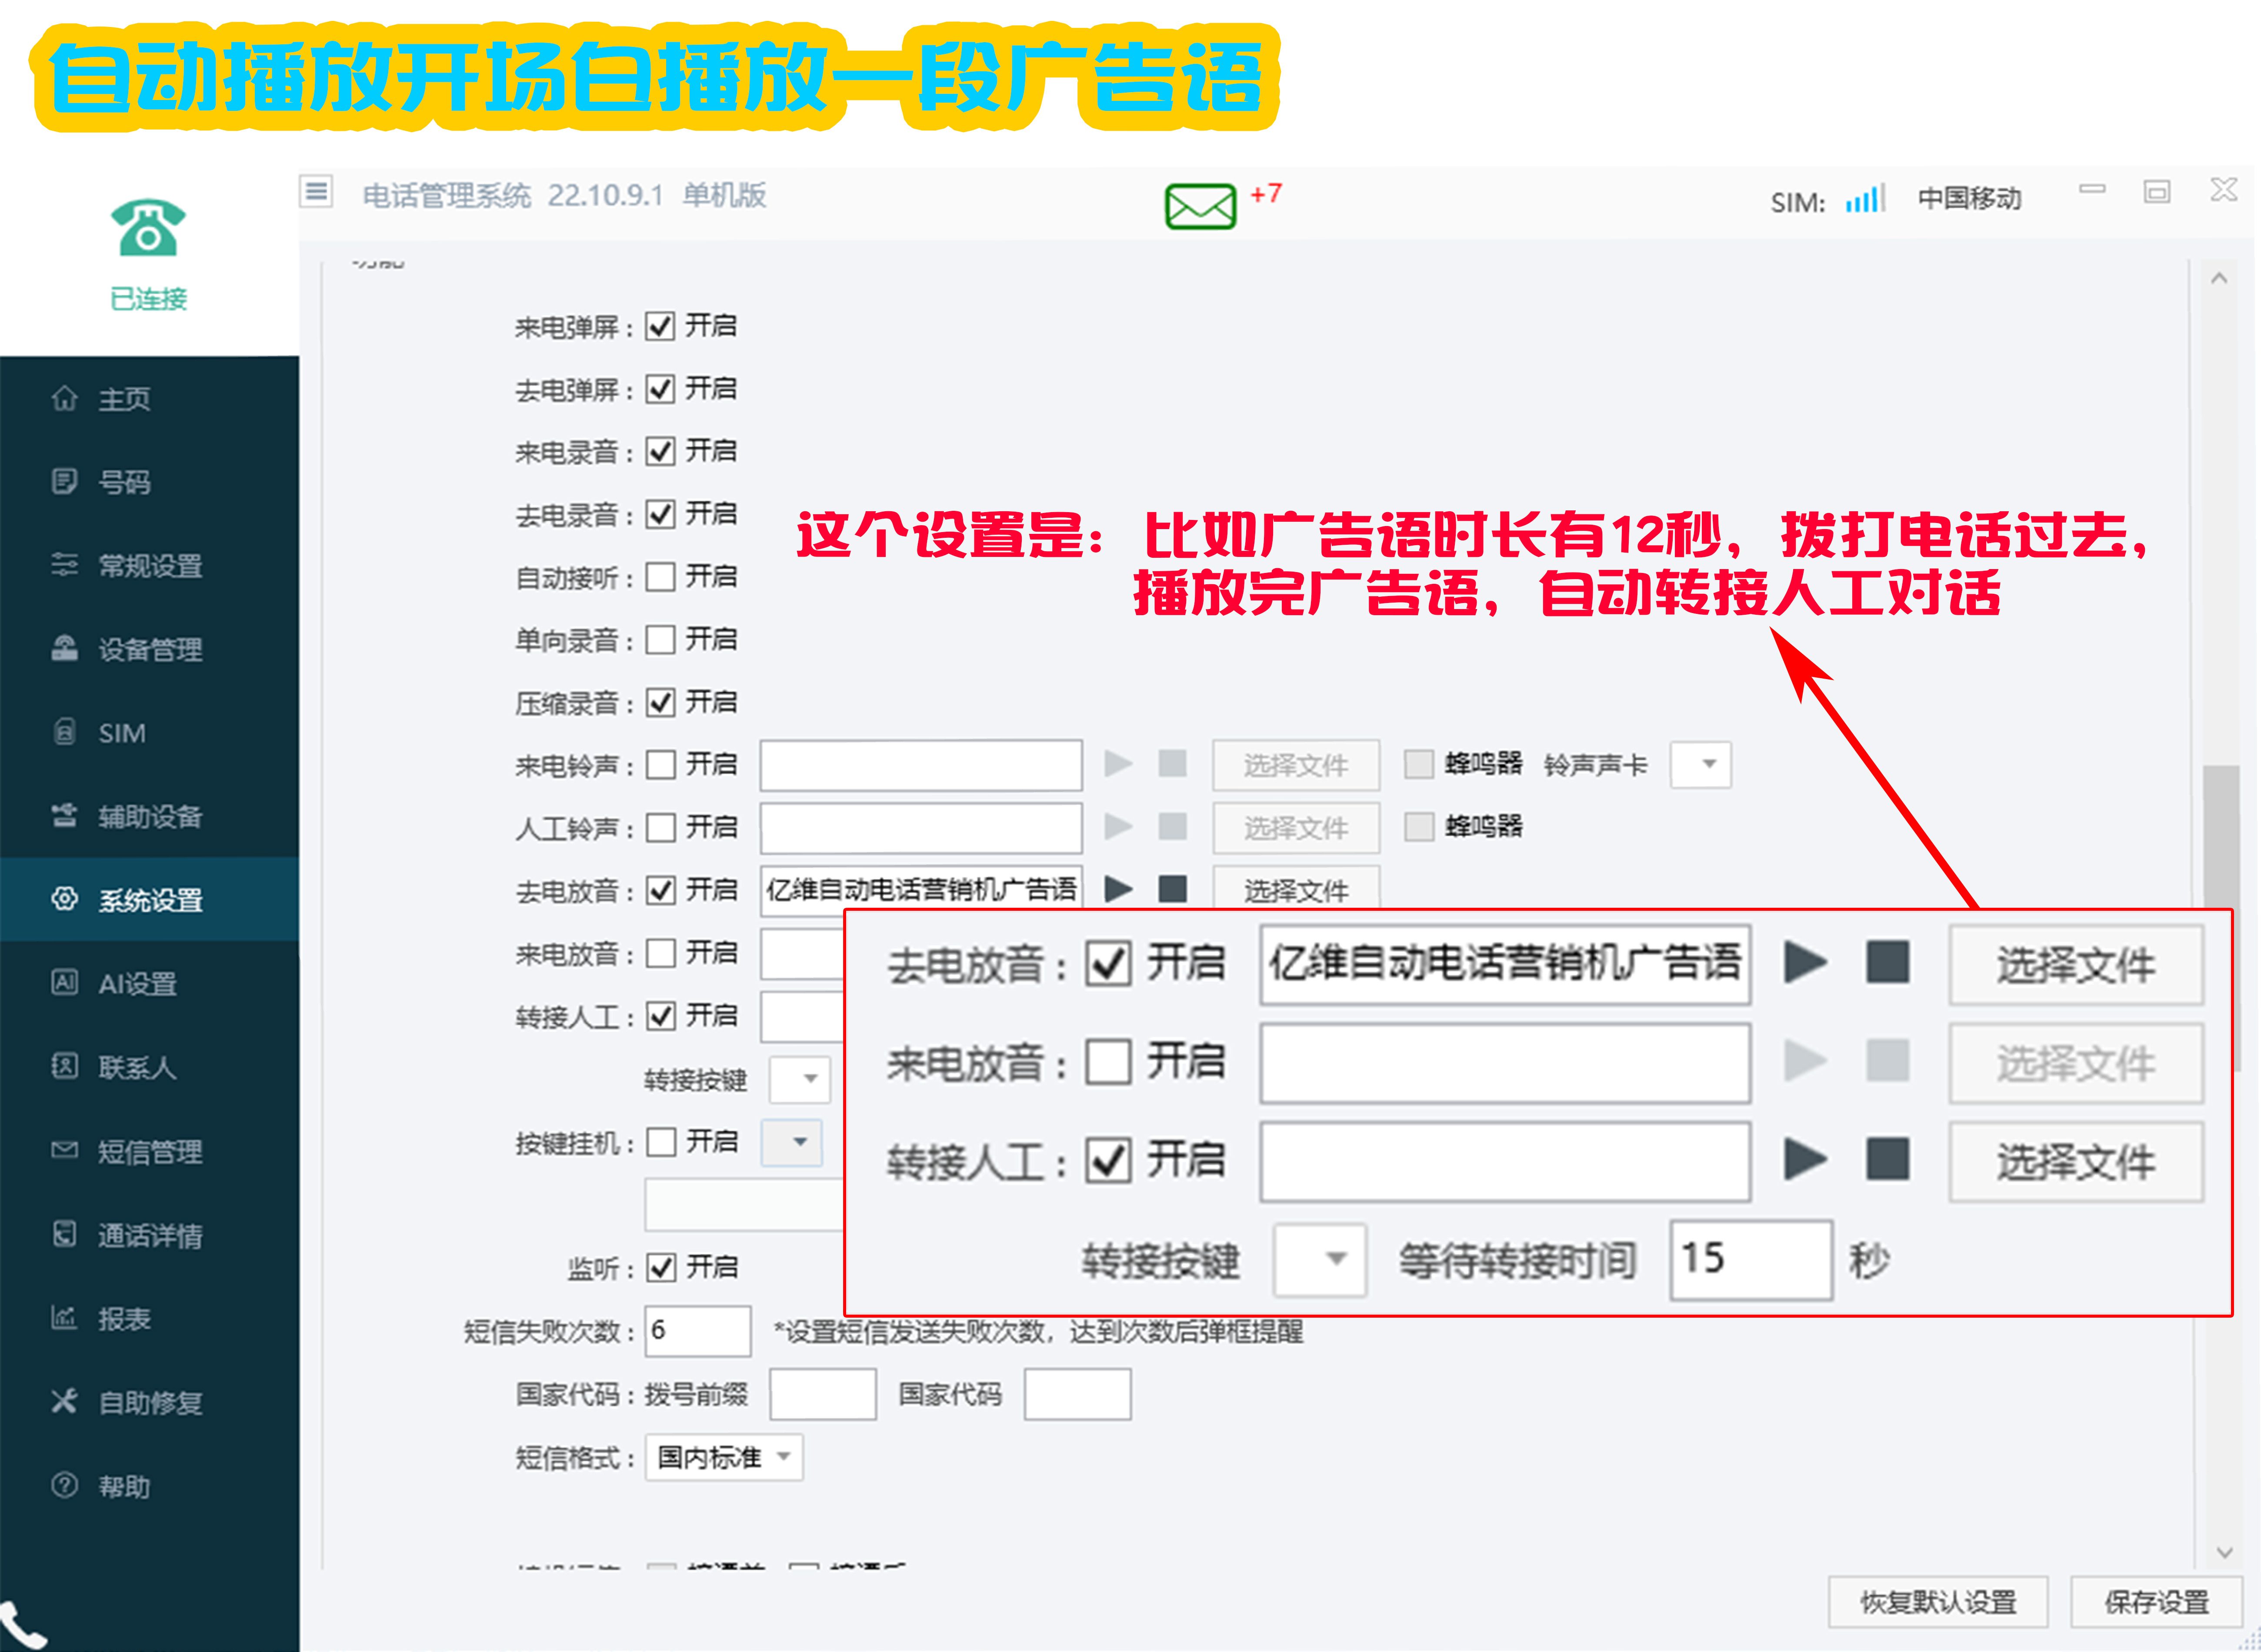Click the green telephone connected icon
The height and width of the screenshot is (1652, 2261).
click(x=148, y=228)
